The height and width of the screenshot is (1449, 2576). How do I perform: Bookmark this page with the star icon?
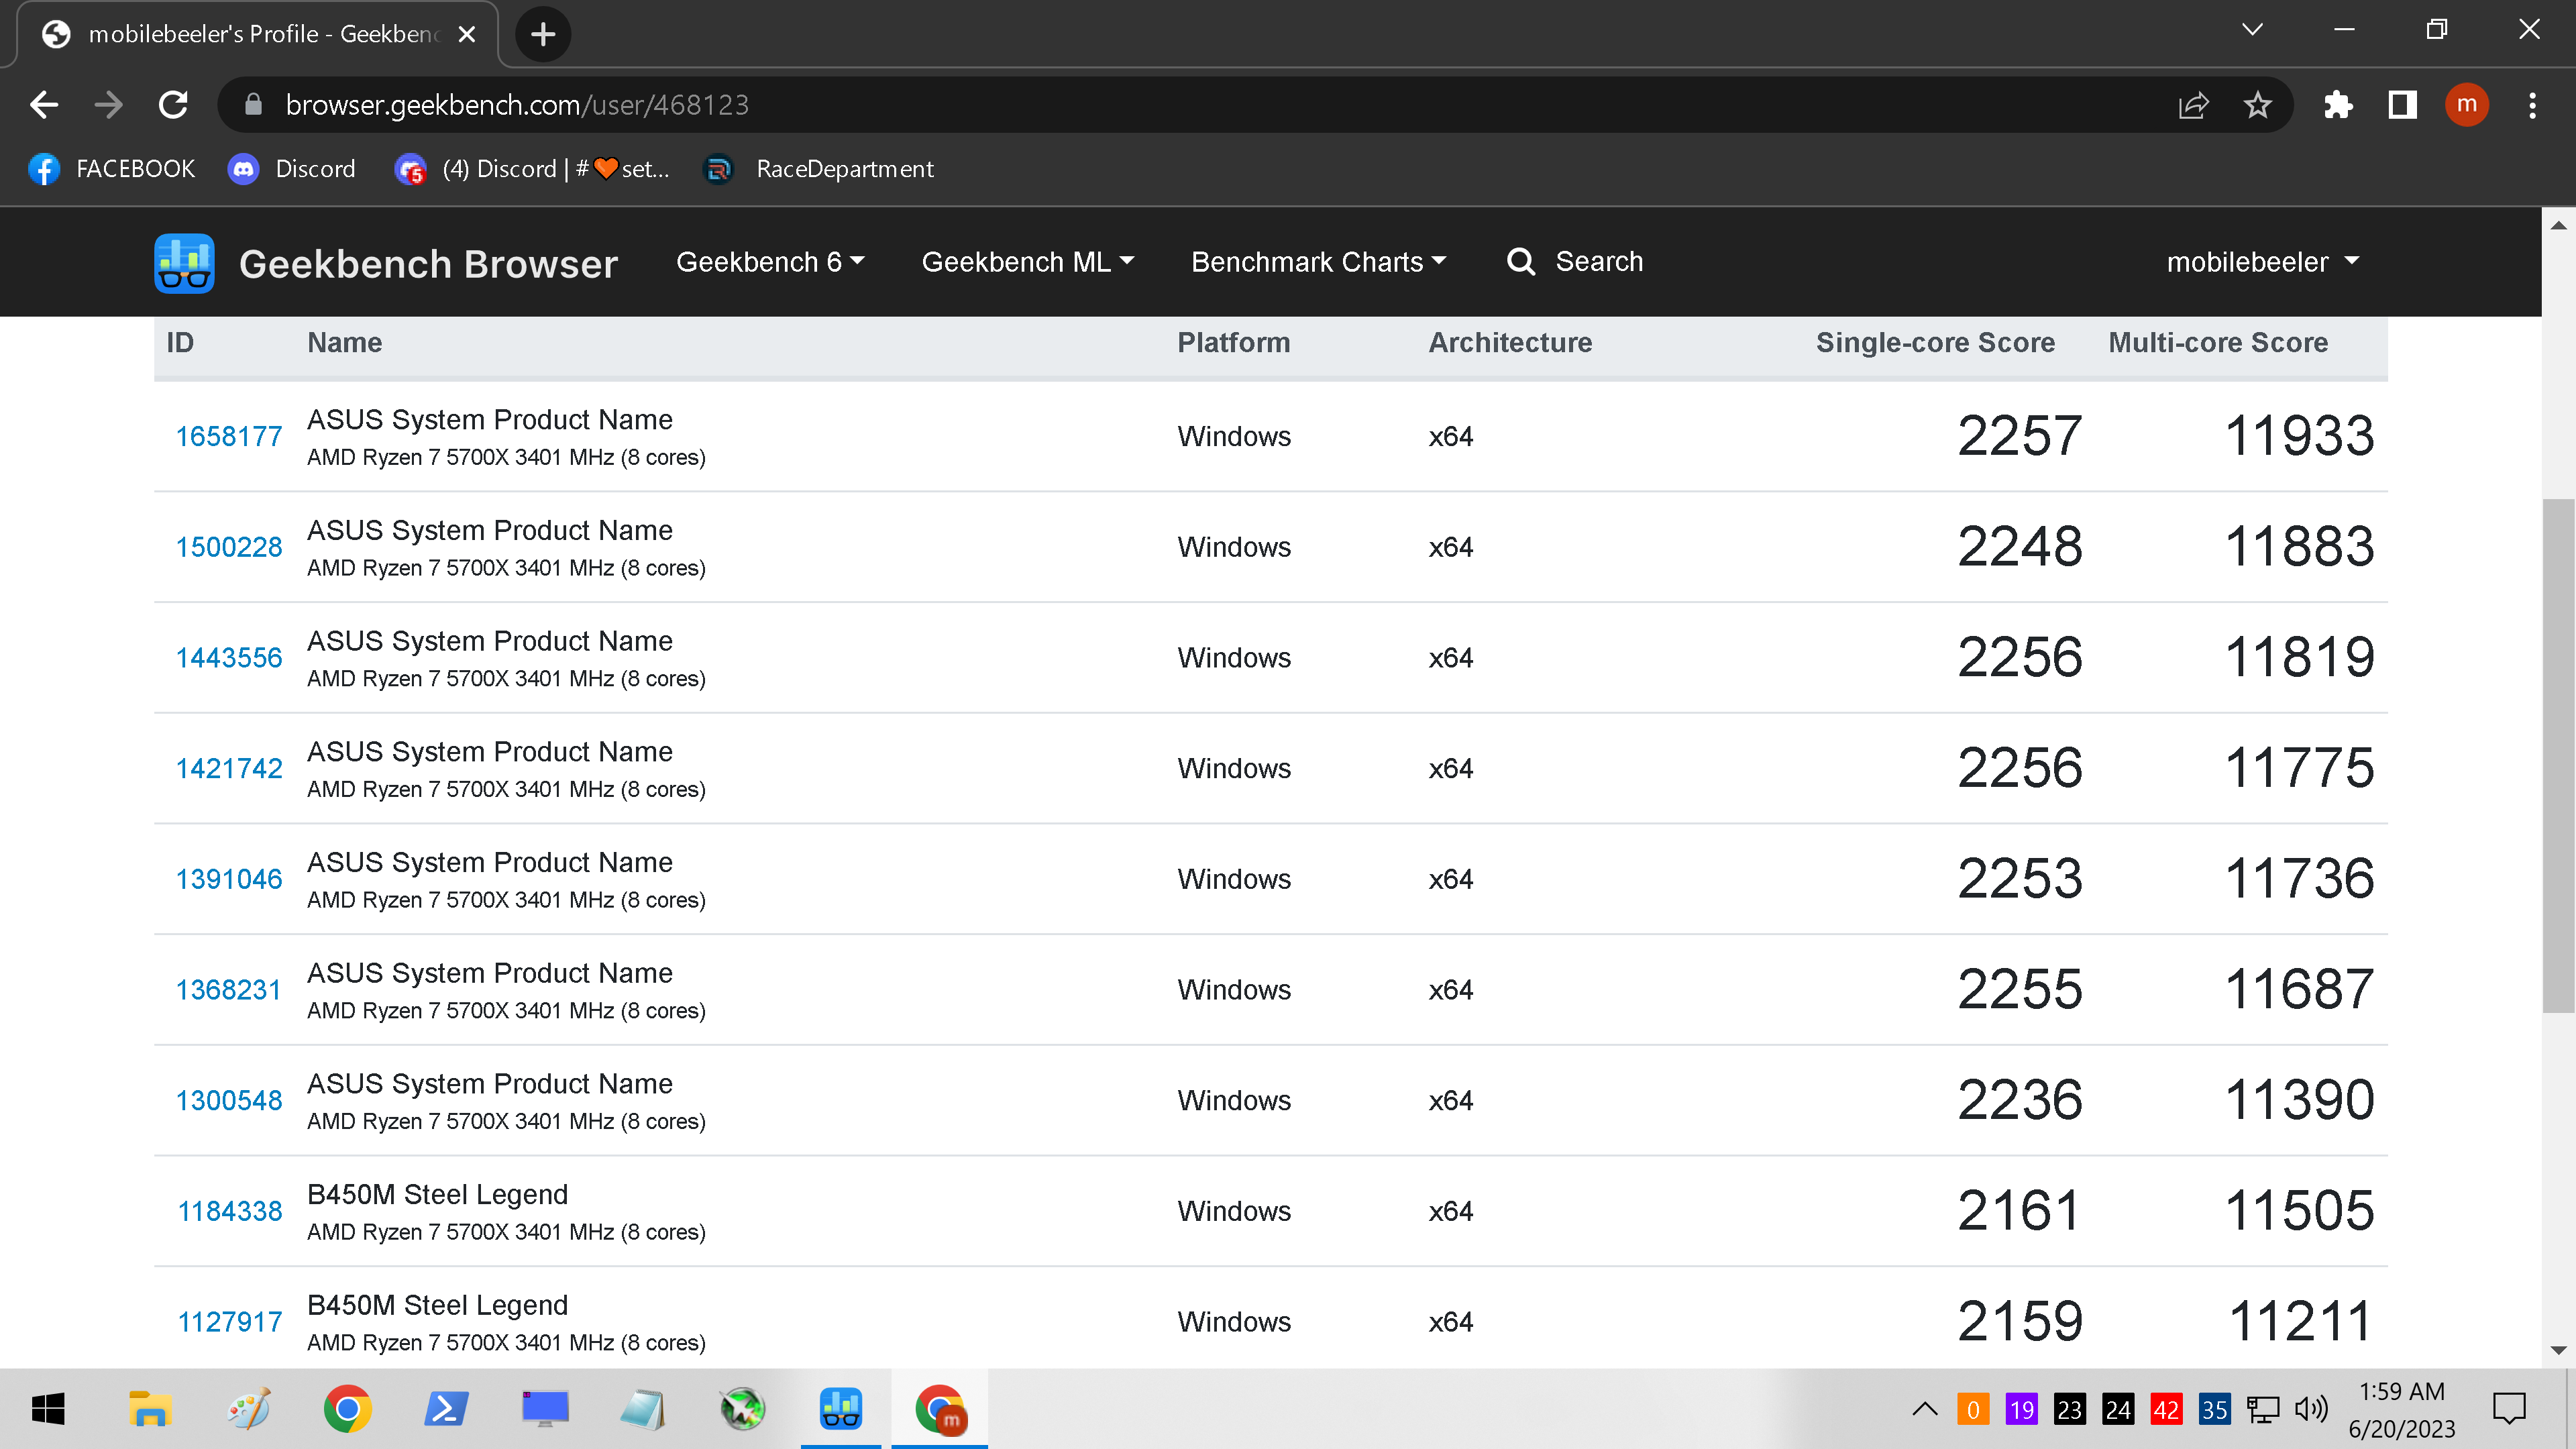click(x=2258, y=104)
